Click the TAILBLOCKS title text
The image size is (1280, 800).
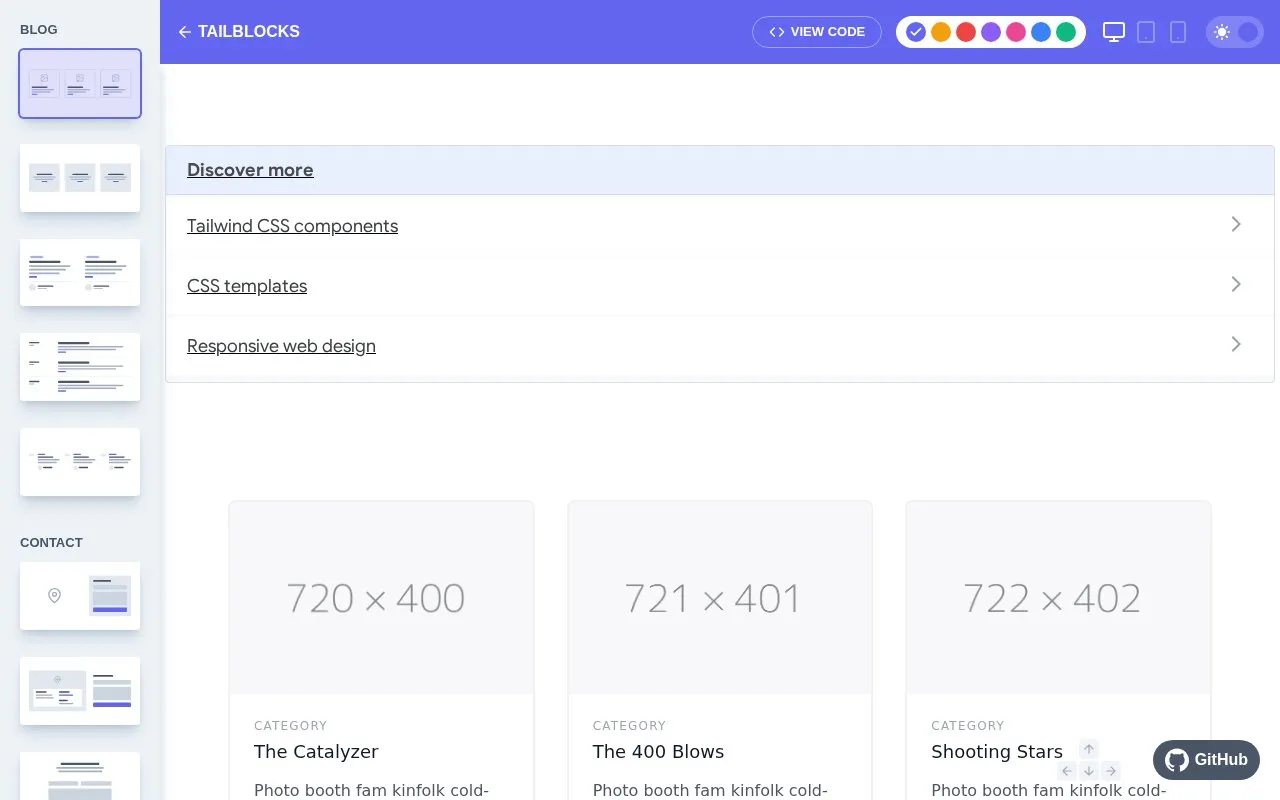coord(249,32)
